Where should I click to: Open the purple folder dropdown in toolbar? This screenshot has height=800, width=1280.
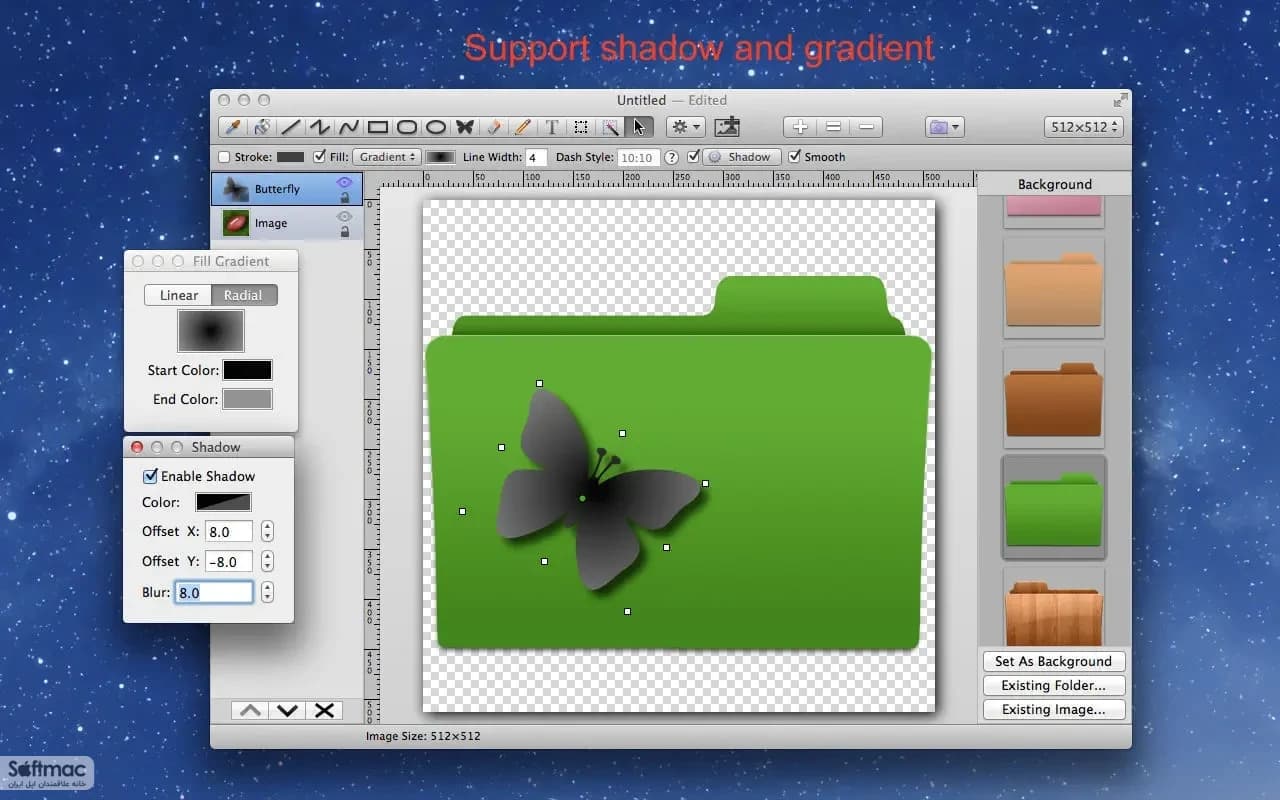[944, 127]
